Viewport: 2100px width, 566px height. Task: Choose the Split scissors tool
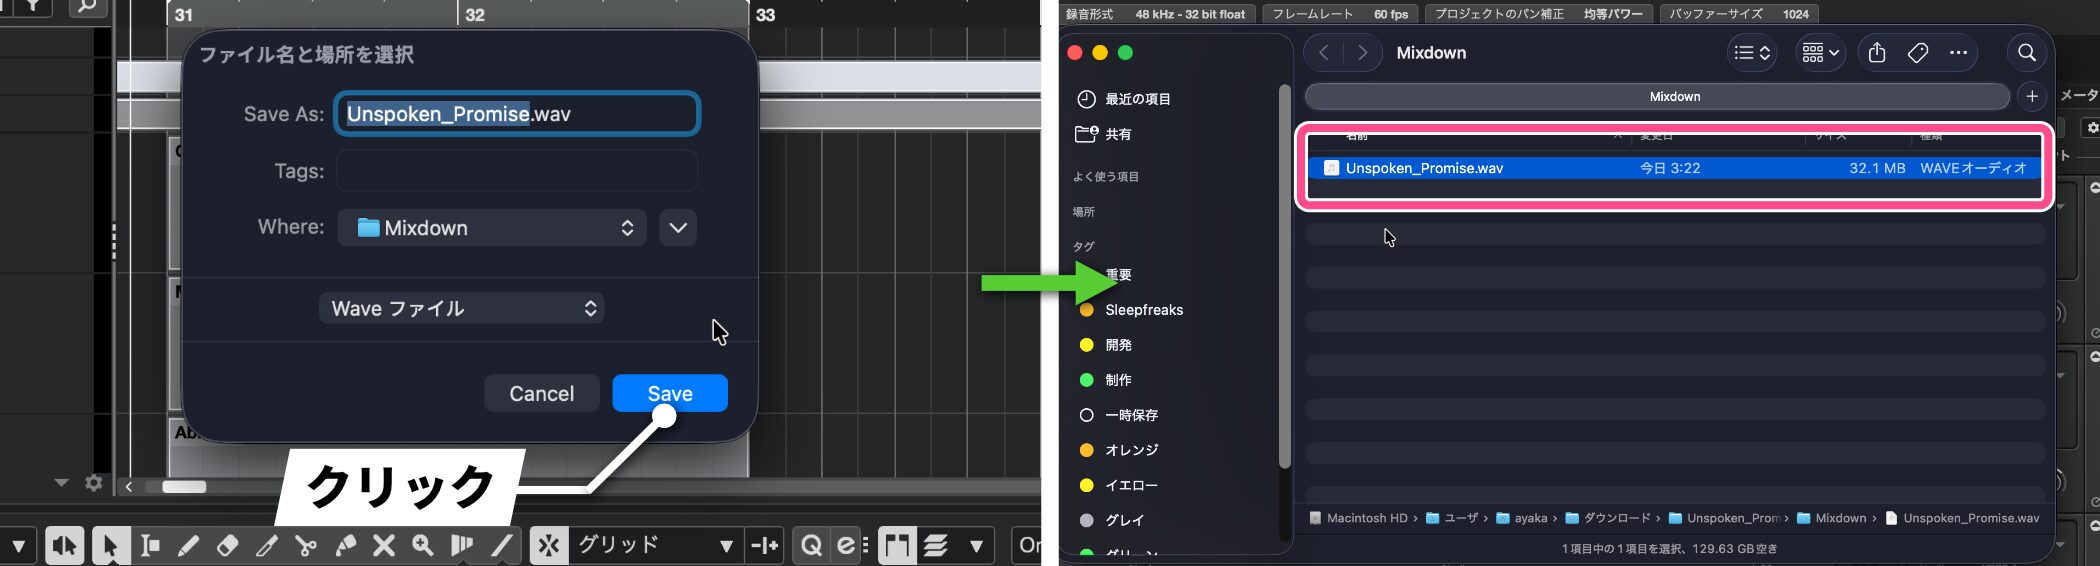tap(306, 545)
